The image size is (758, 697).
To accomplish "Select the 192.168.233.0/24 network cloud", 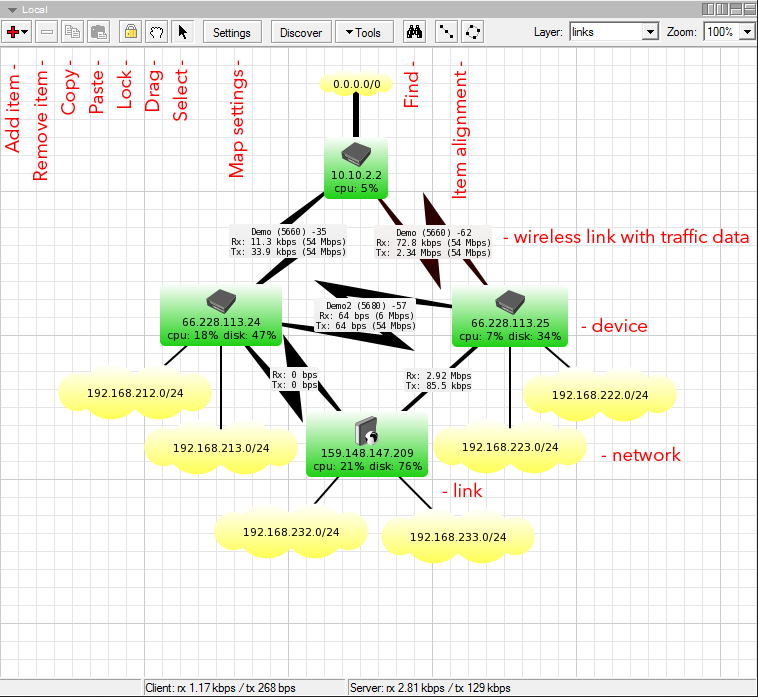I will pos(458,537).
